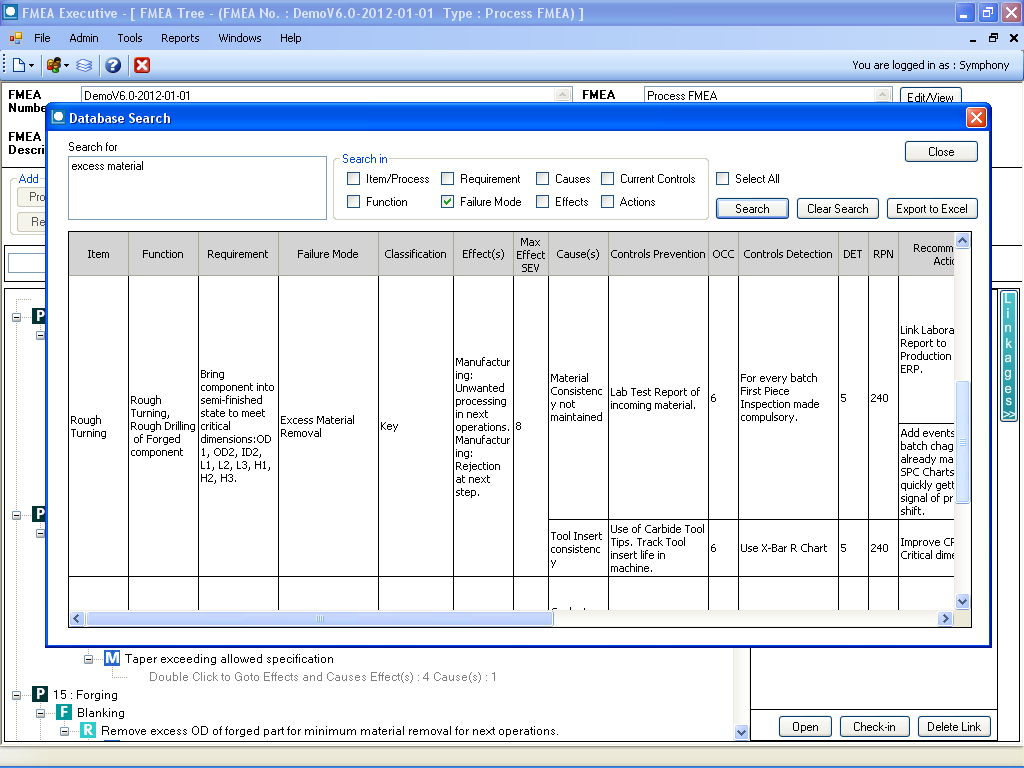The height and width of the screenshot is (768, 1024).
Task: Click the Search for text box
Action: pos(197,187)
